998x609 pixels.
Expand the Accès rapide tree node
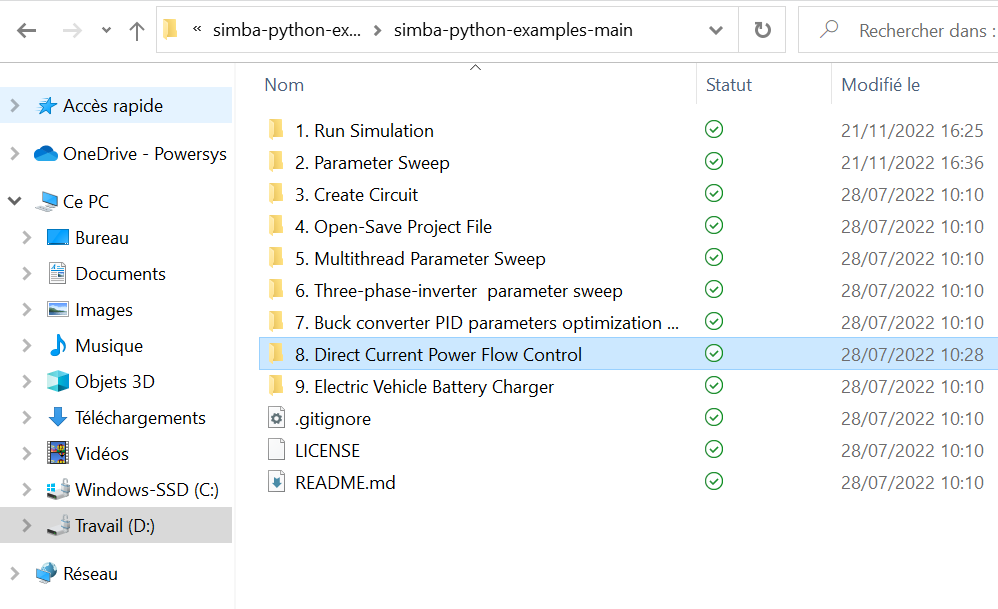pos(14,106)
